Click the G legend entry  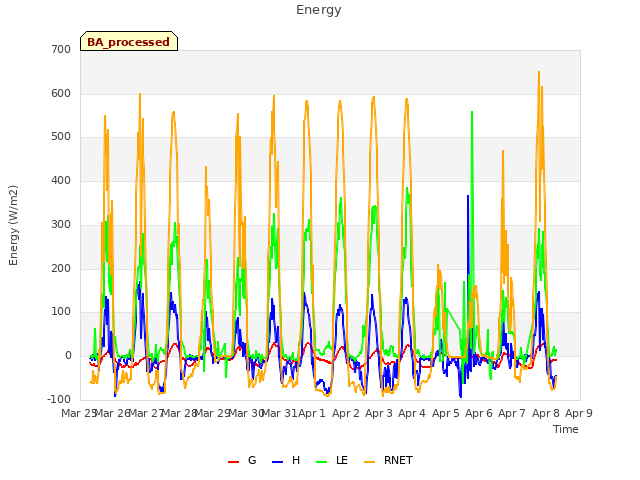(242, 460)
